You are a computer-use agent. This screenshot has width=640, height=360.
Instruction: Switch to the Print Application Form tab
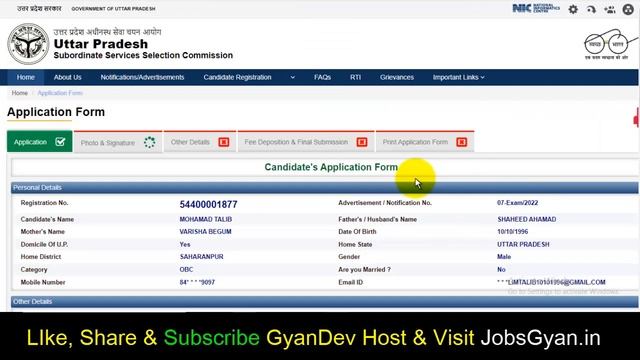(x=425, y=142)
